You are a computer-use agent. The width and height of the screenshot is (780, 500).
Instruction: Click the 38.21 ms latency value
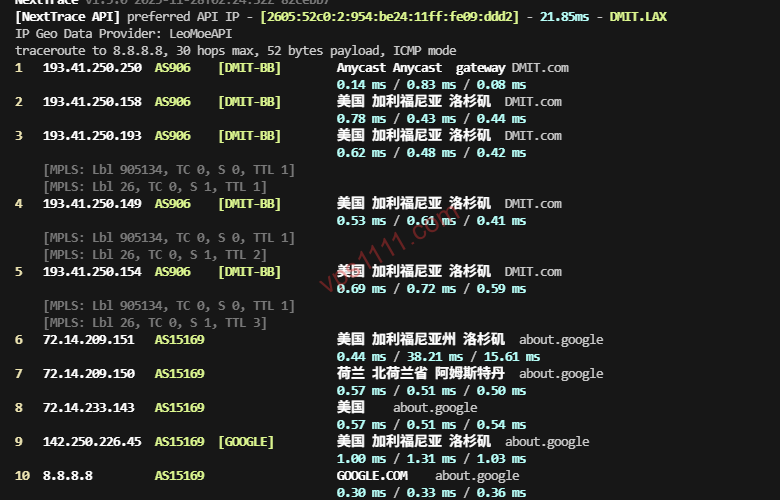(435, 357)
